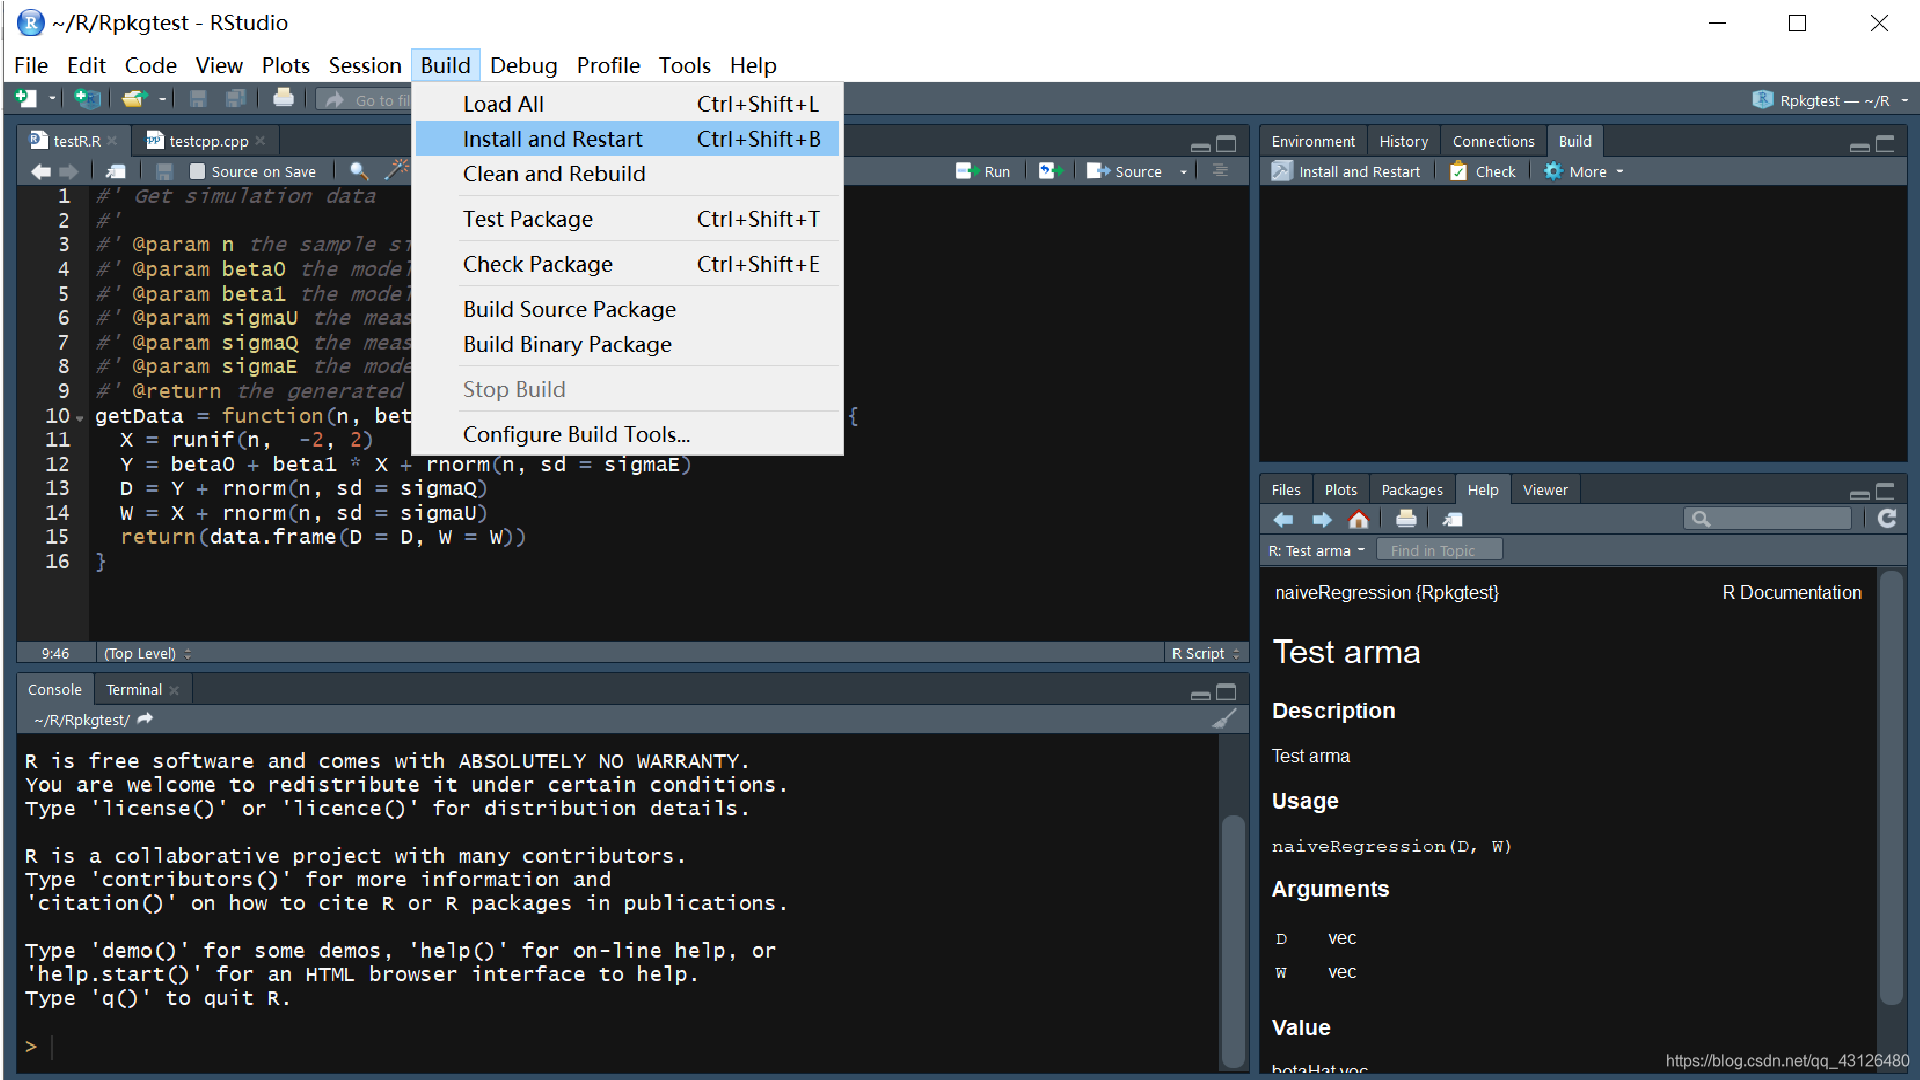Clear the console with the broom icon
This screenshot has width=1920, height=1080.
[x=1226, y=719]
